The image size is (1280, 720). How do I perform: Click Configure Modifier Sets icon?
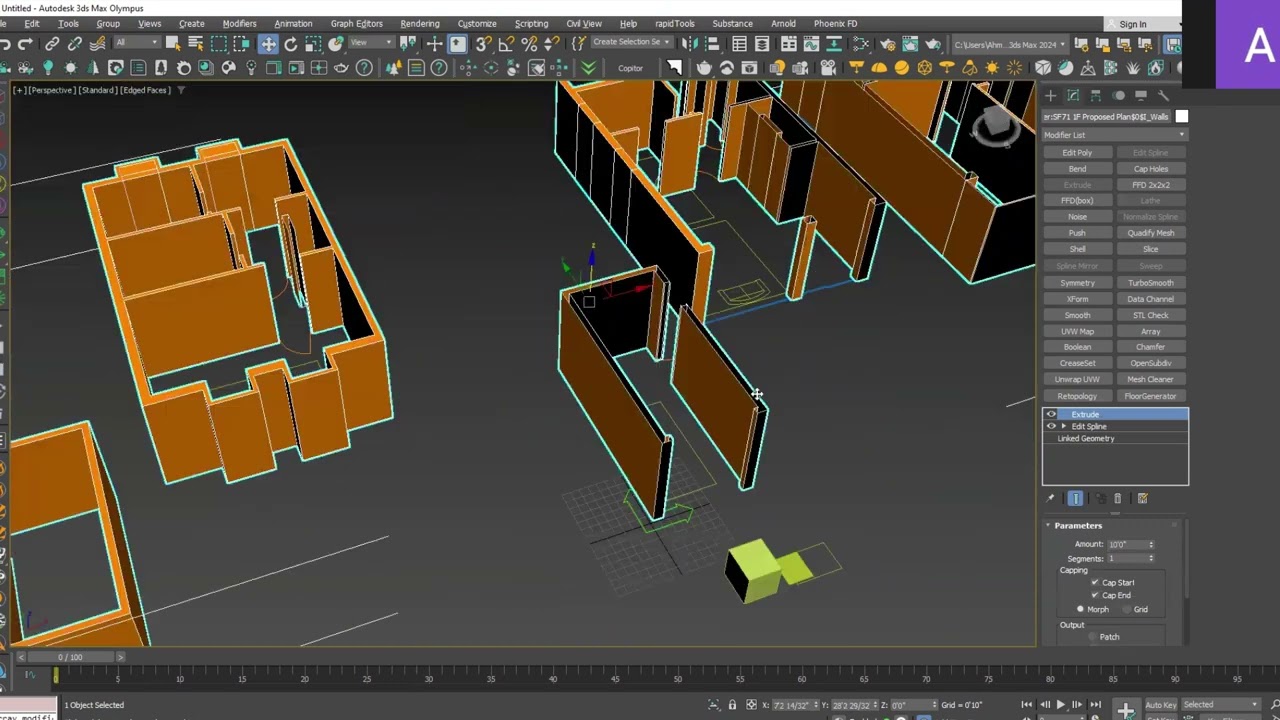(x=1142, y=498)
